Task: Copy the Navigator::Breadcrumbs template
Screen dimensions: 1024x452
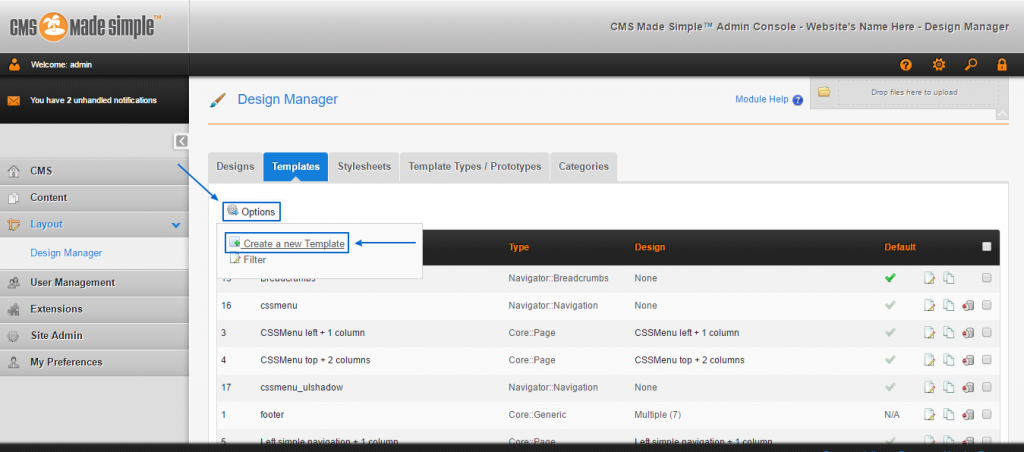Action: pos(949,278)
